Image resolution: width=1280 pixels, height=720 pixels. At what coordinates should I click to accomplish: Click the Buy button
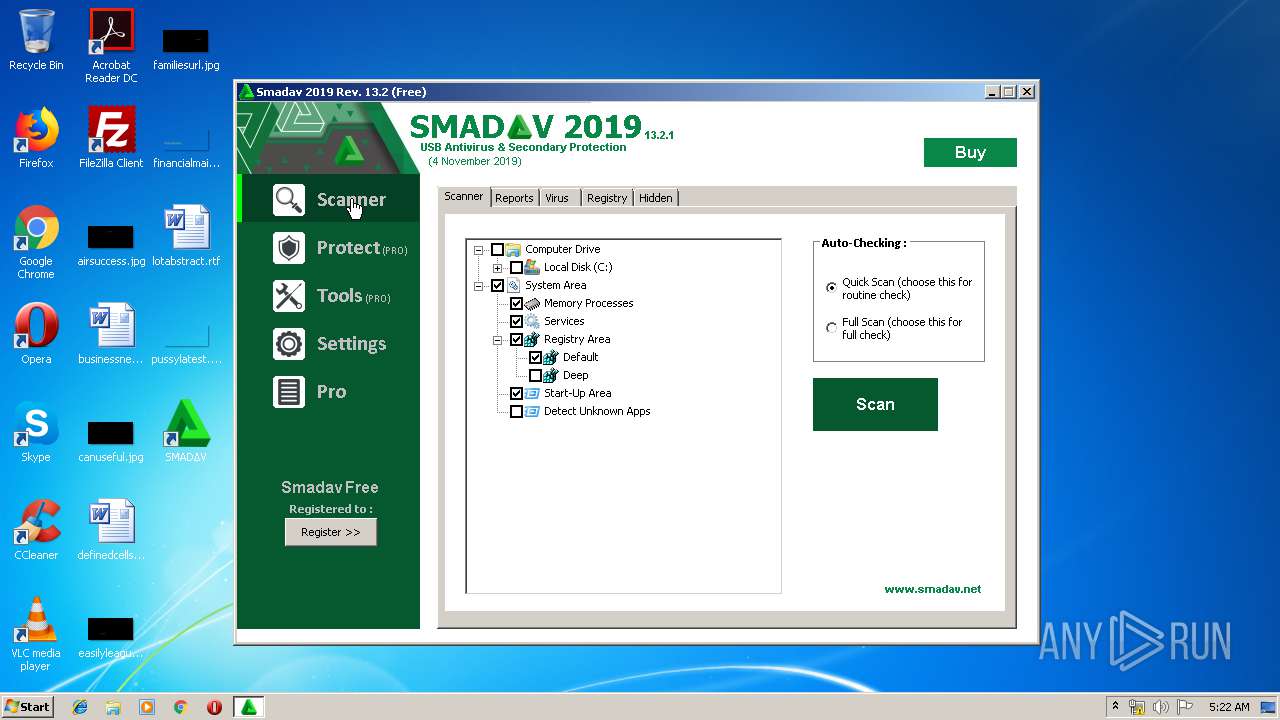pyautogui.click(x=970, y=152)
